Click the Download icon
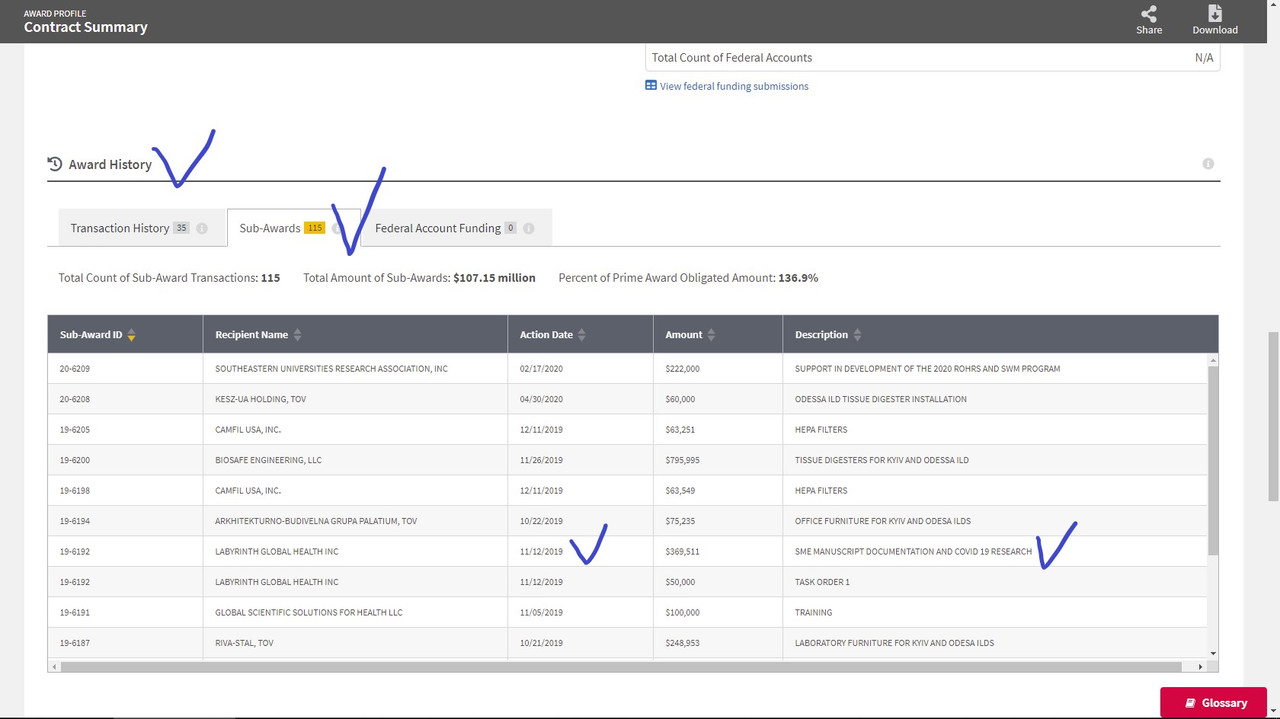The image size is (1280, 719). point(1215,13)
